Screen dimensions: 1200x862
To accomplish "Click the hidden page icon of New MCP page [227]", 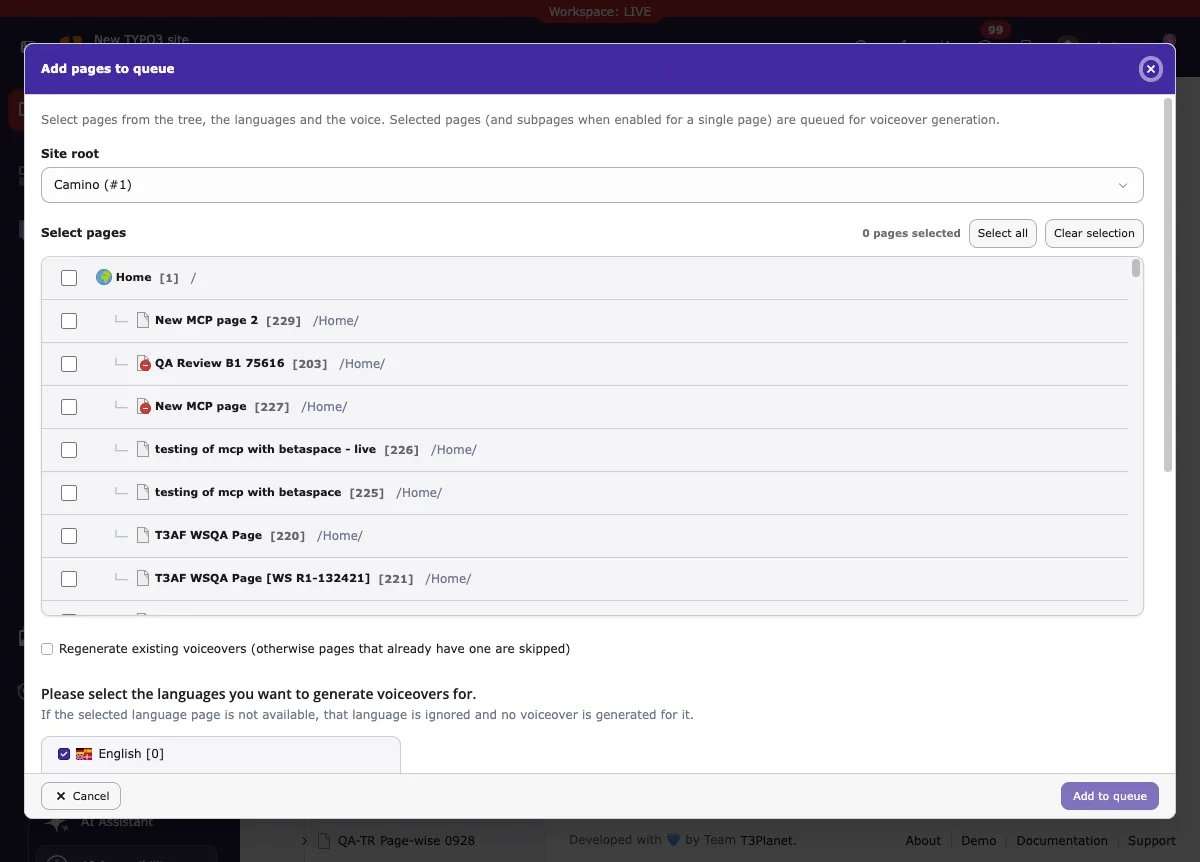I will click(143, 406).
